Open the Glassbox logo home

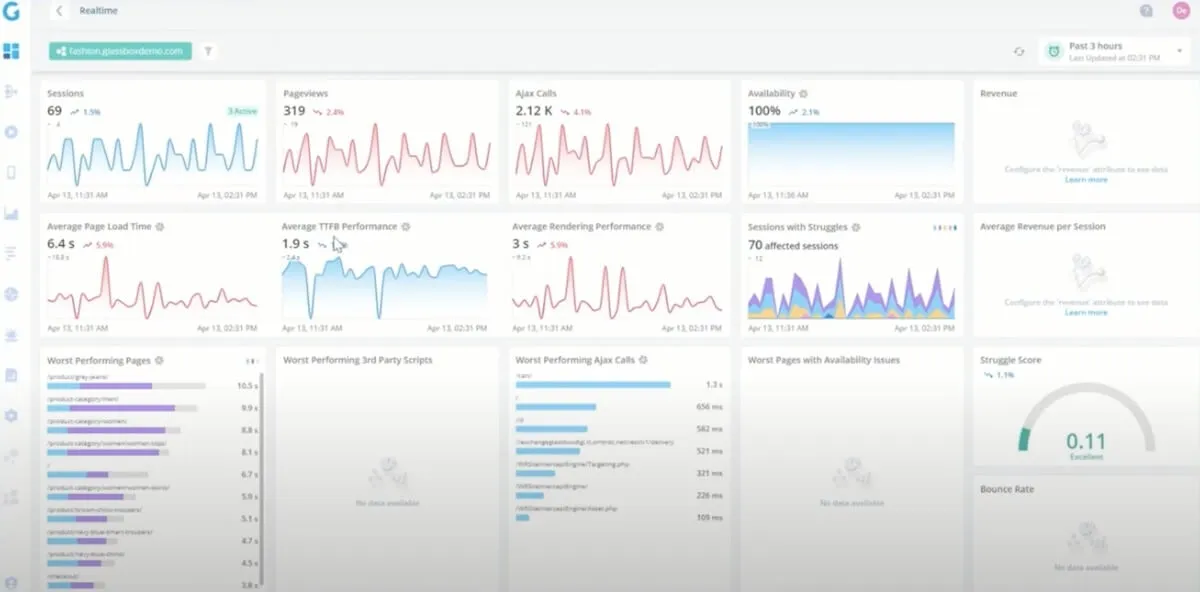pyautogui.click(x=12, y=12)
